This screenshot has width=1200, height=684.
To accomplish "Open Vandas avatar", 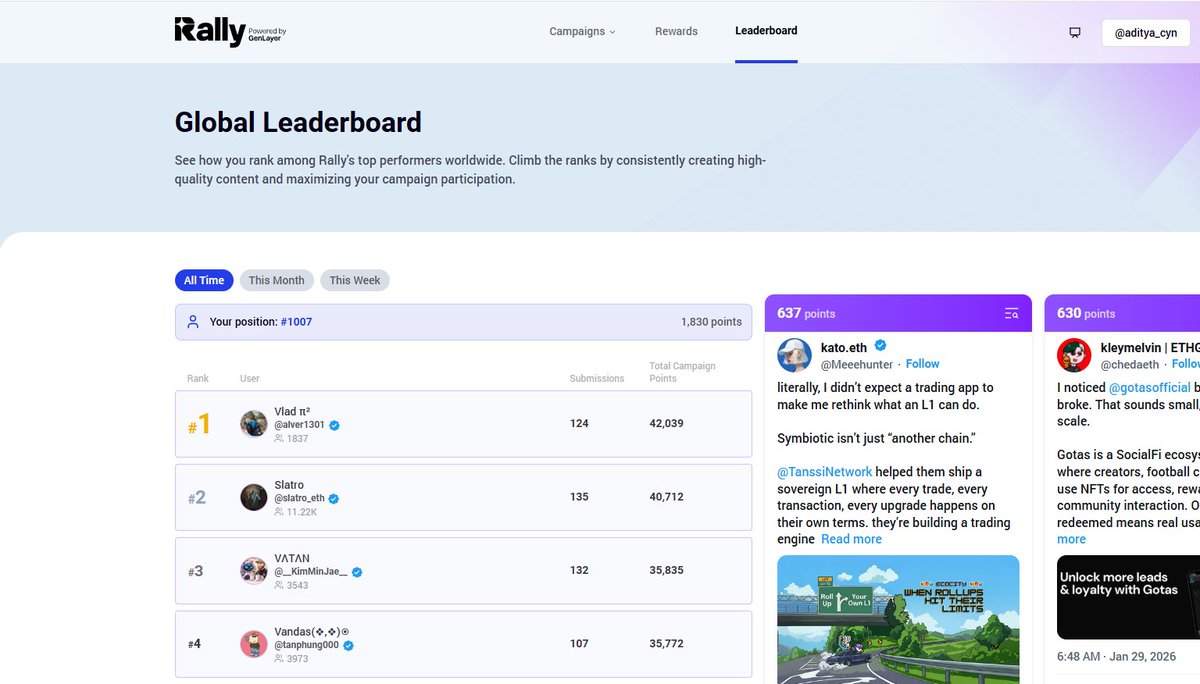I will 254,644.
